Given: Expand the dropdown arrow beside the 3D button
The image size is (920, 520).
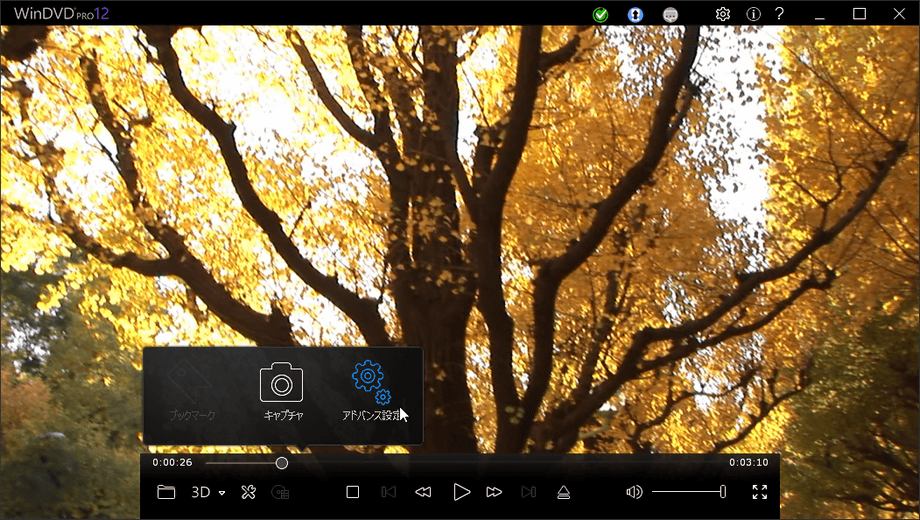Looking at the screenshot, I should click(222, 493).
